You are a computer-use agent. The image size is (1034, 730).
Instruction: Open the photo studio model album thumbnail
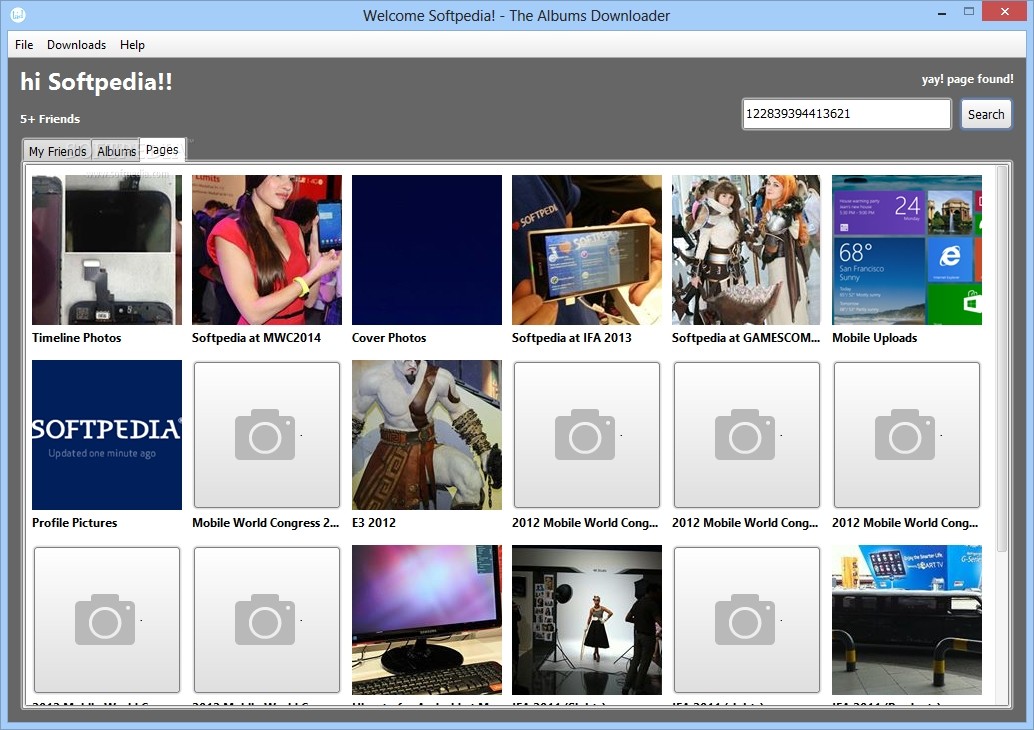587,620
